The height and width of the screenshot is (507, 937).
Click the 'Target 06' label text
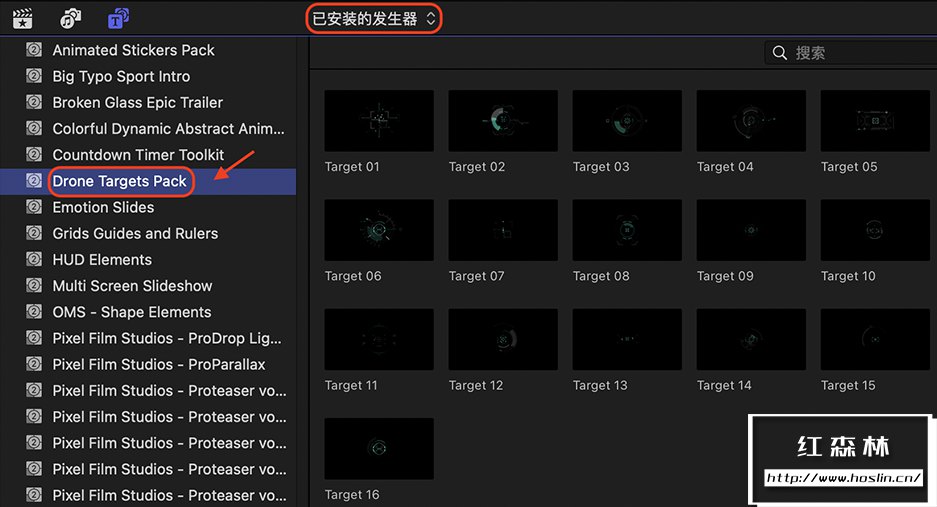(x=353, y=276)
